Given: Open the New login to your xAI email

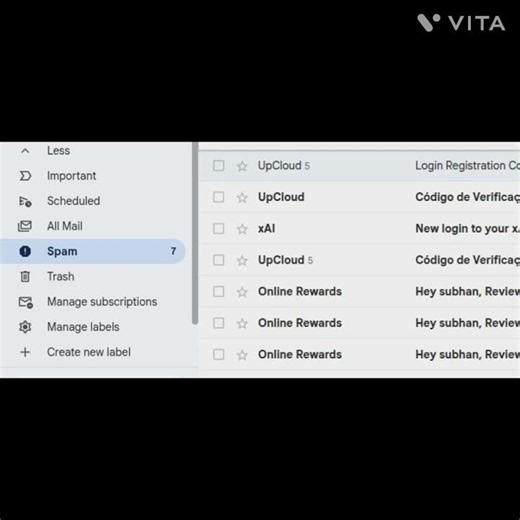Looking at the screenshot, I should click(360, 229).
